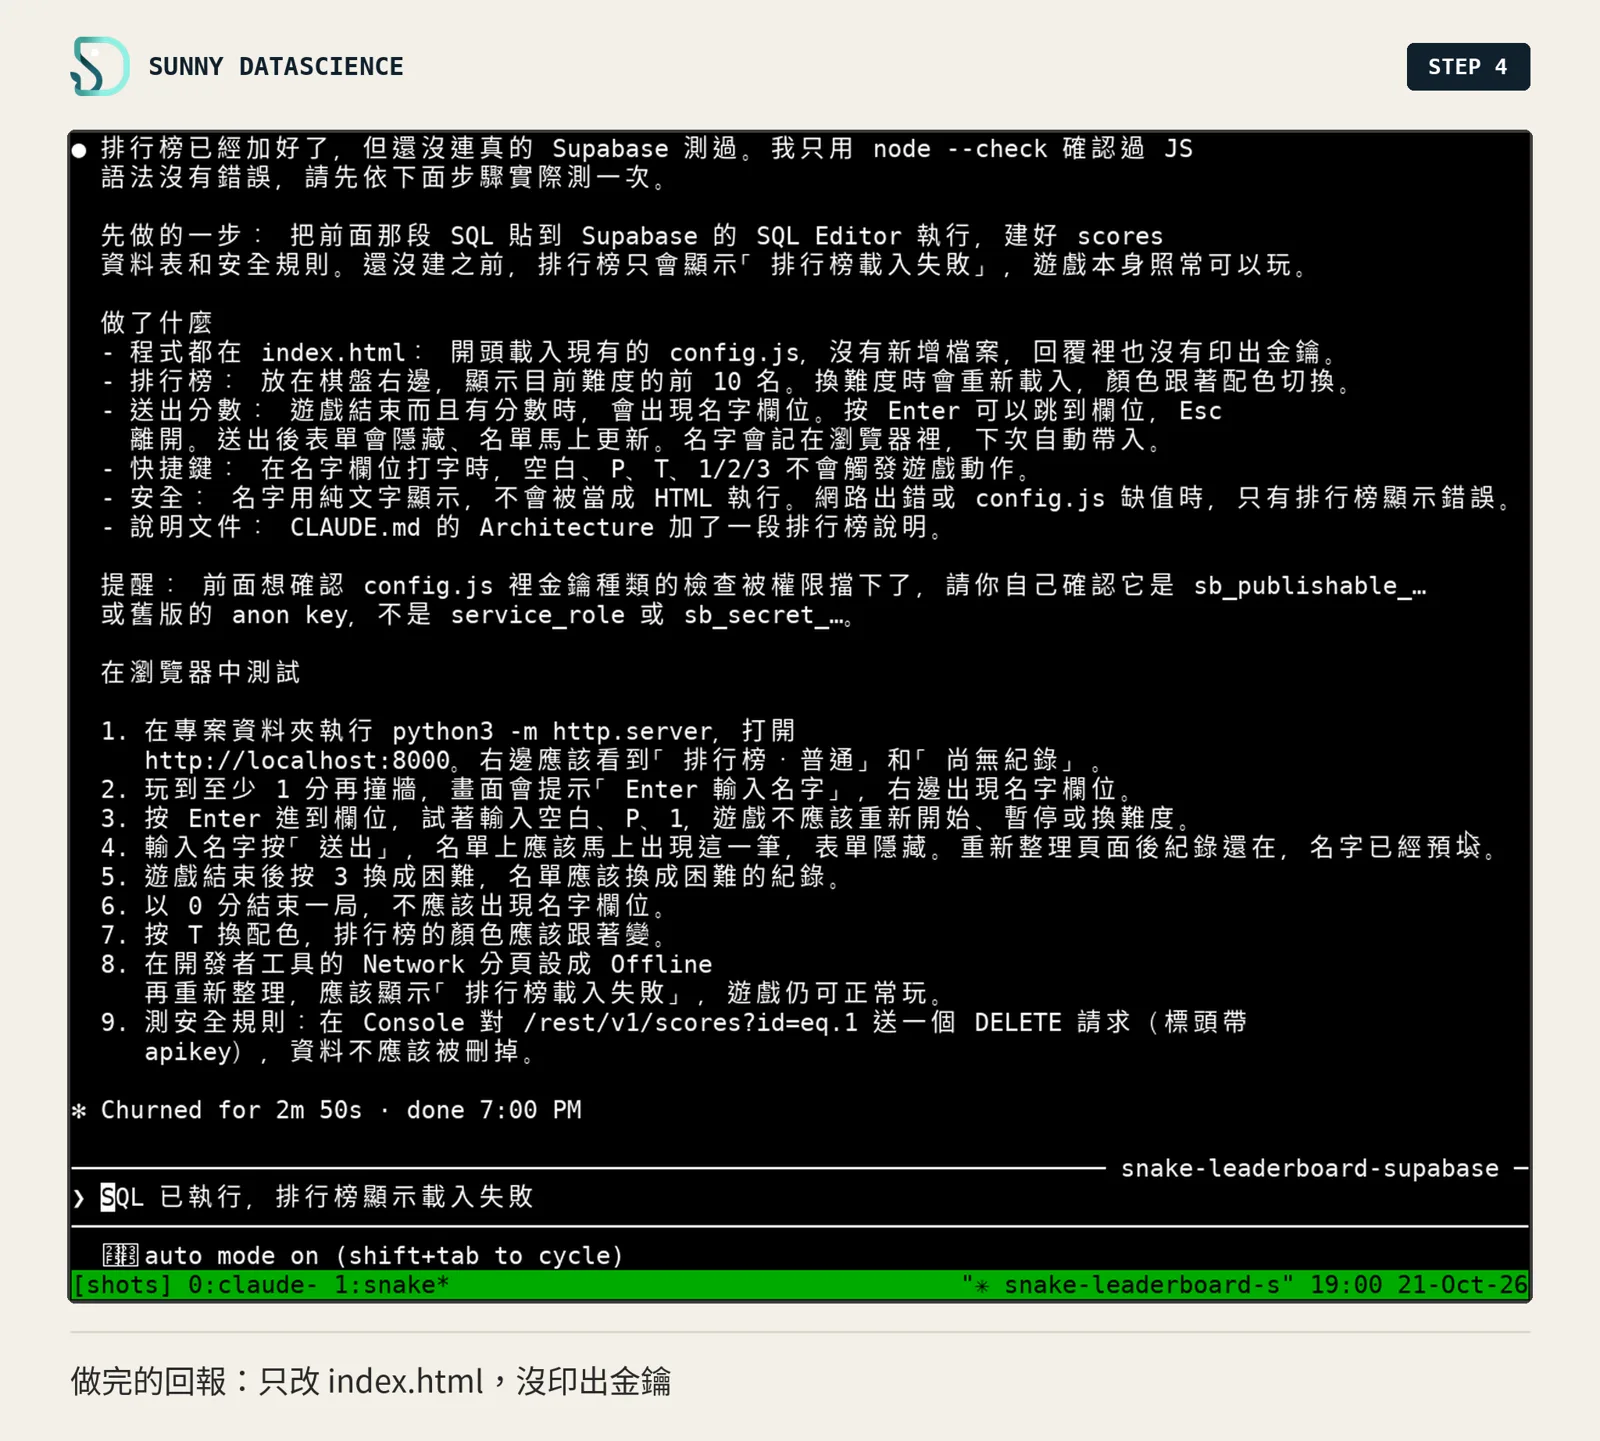Click the '在瀏覽器中測試' heading
The height and width of the screenshot is (1441, 1600).
[x=200, y=673]
